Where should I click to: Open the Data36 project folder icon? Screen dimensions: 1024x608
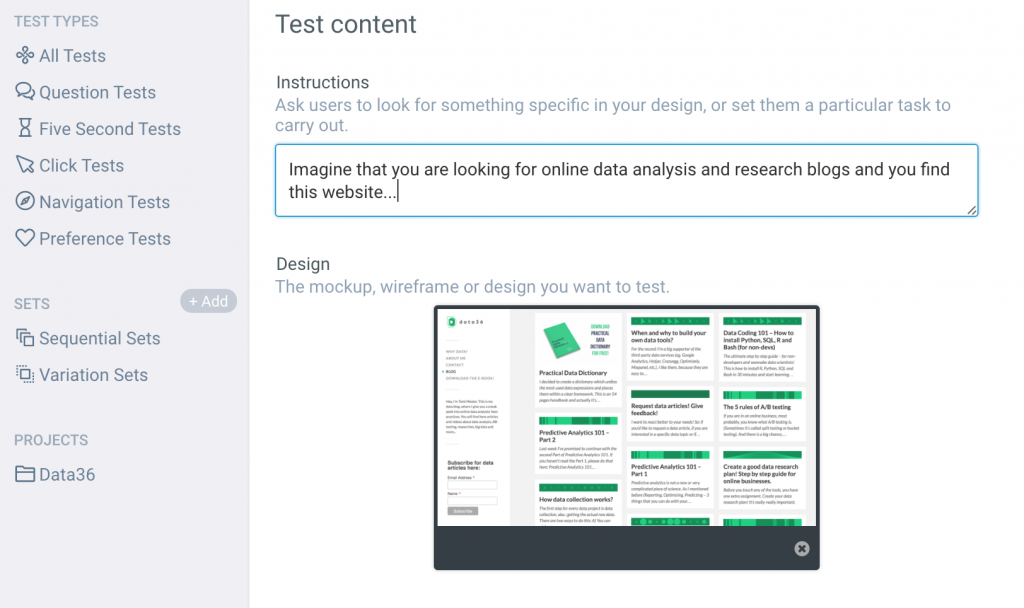click(27, 474)
